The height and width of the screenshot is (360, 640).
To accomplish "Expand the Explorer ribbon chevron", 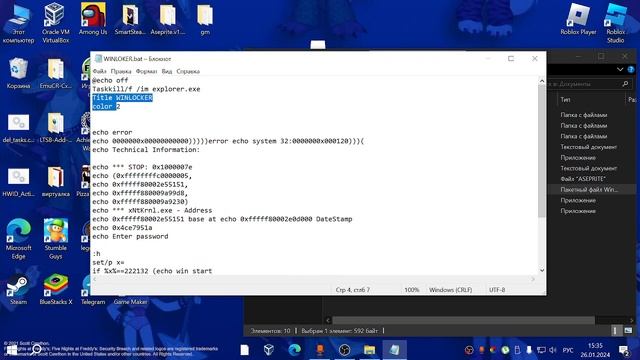I will [620, 70].
